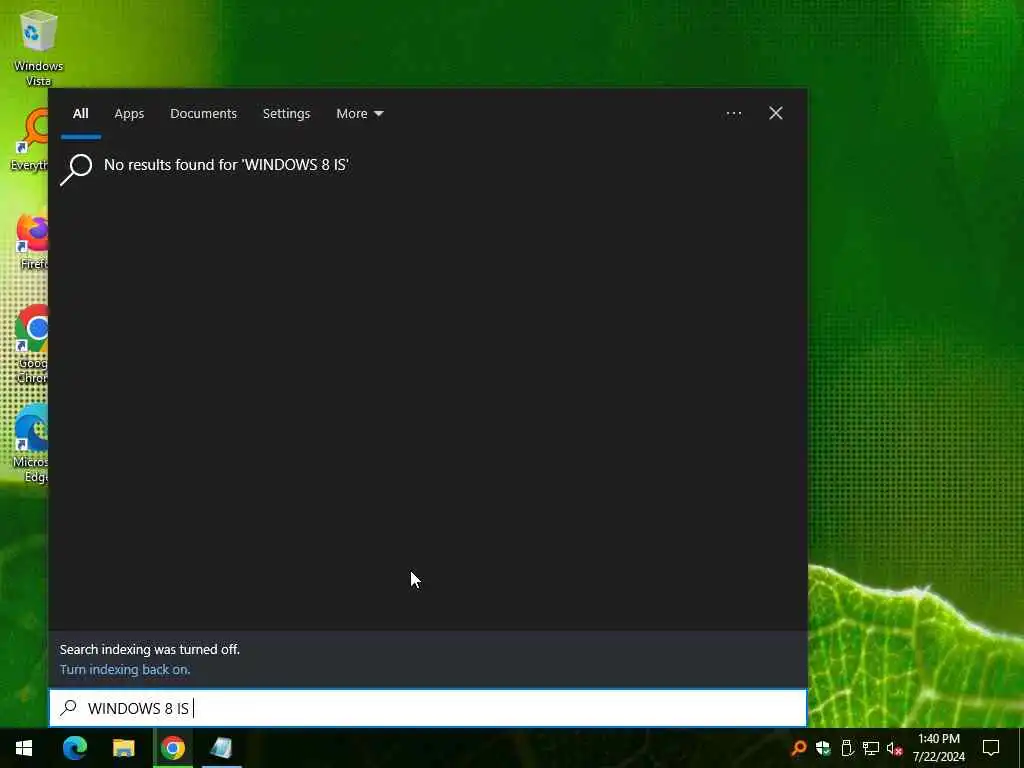This screenshot has height=768, width=1024.
Task: Select the Everything desktop shortcut
Action: [x=29, y=140]
